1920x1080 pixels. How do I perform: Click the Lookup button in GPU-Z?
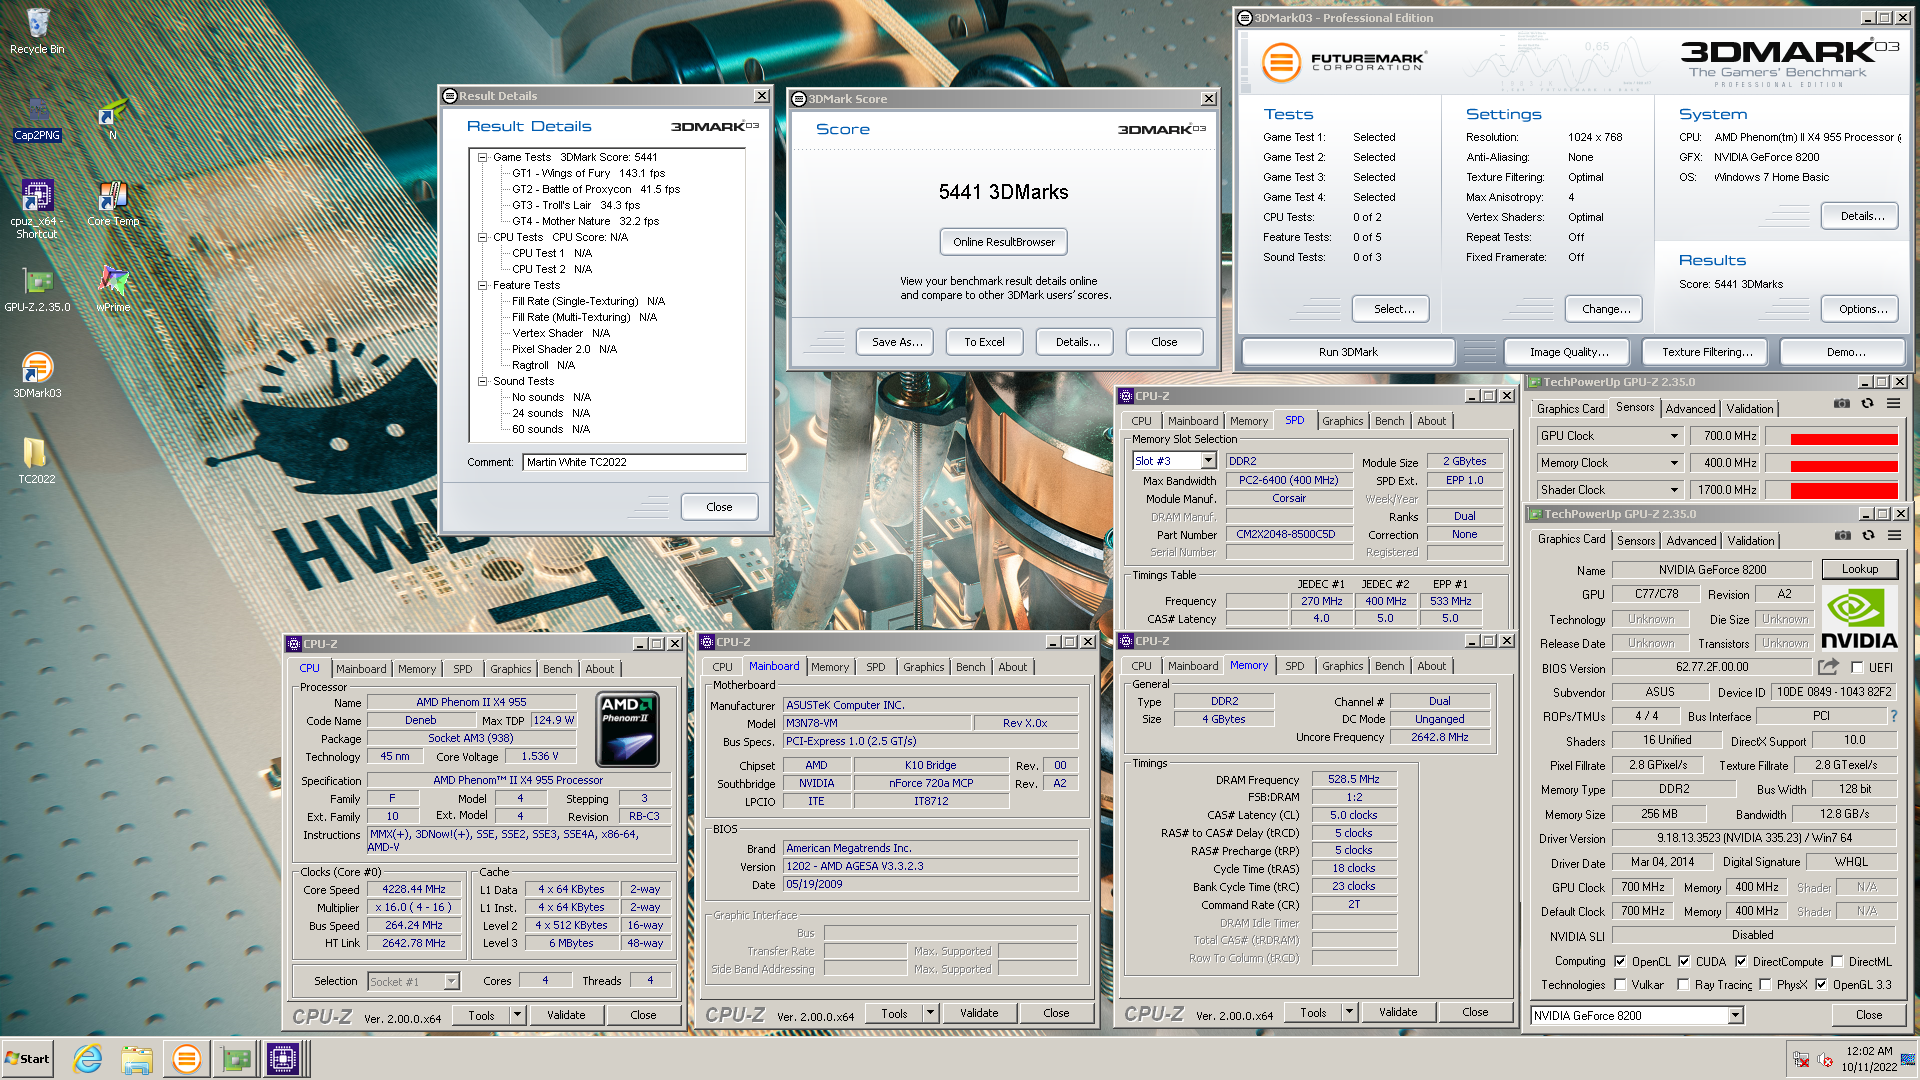1859,569
